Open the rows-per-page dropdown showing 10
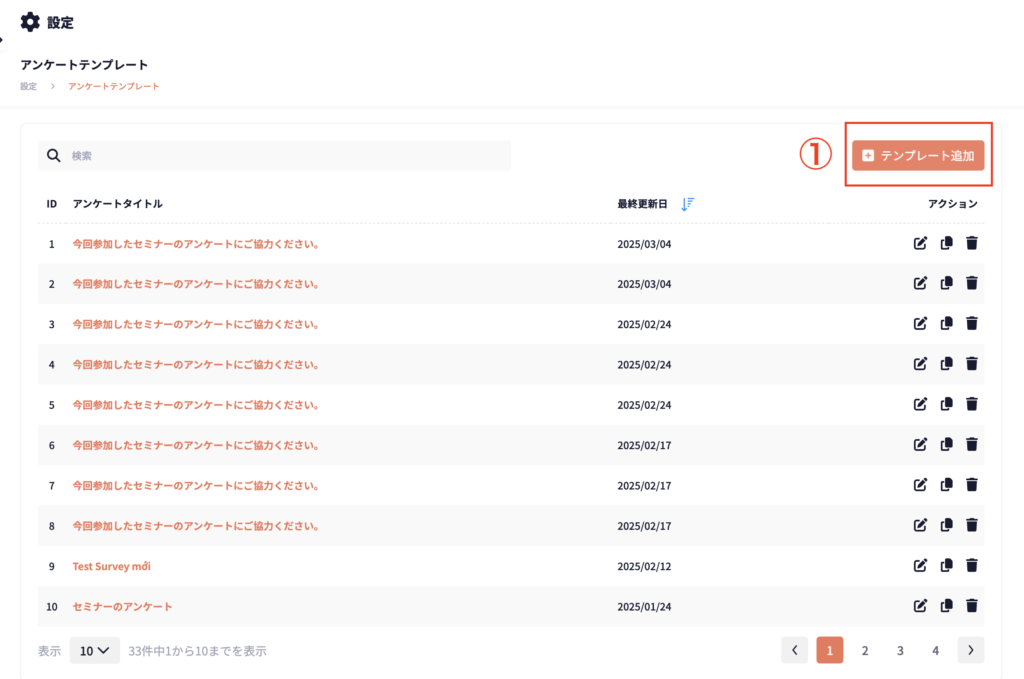This screenshot has height=679, width=1024. click(95, 651)
